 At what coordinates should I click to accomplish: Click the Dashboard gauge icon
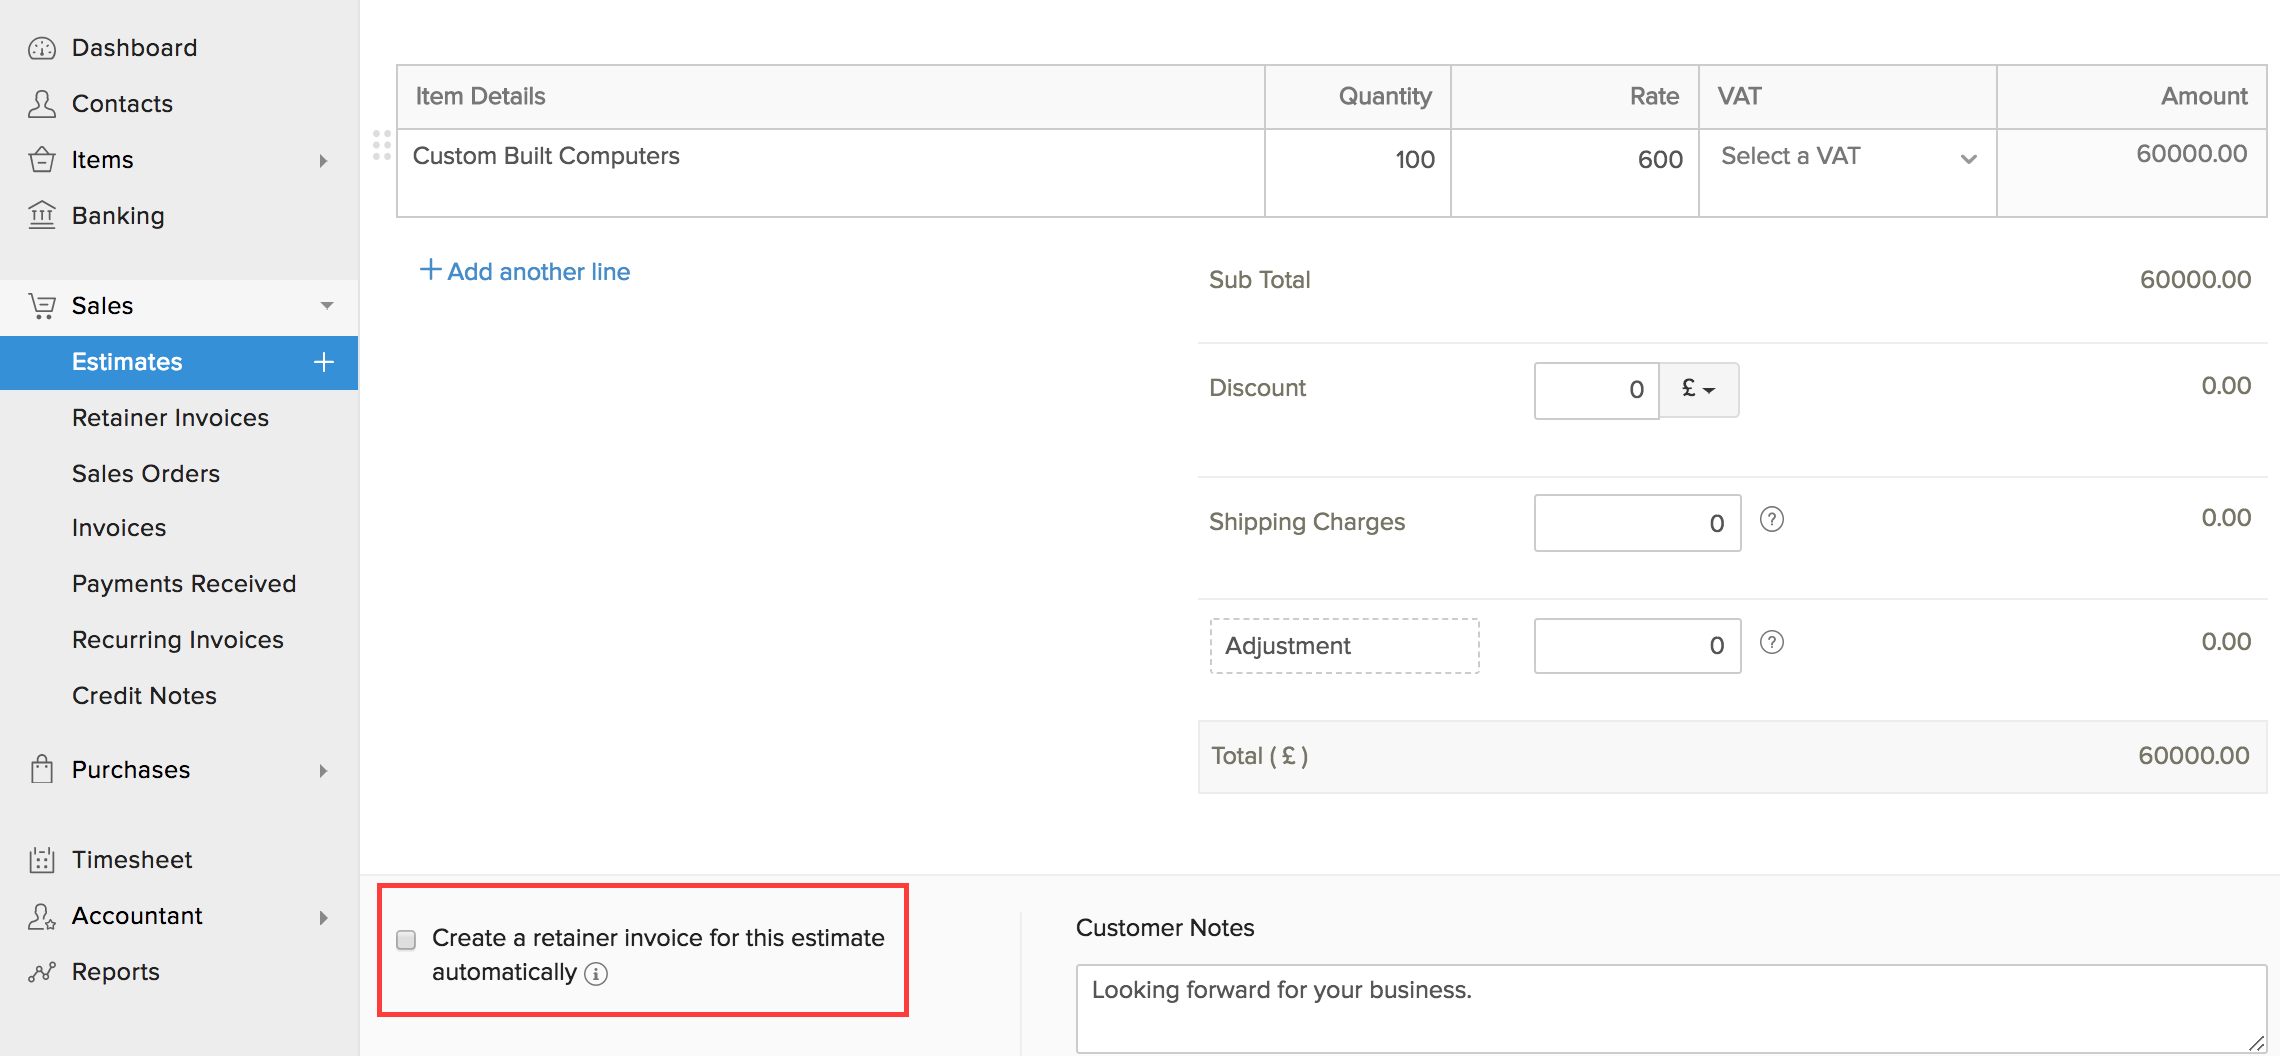point(42,48)
